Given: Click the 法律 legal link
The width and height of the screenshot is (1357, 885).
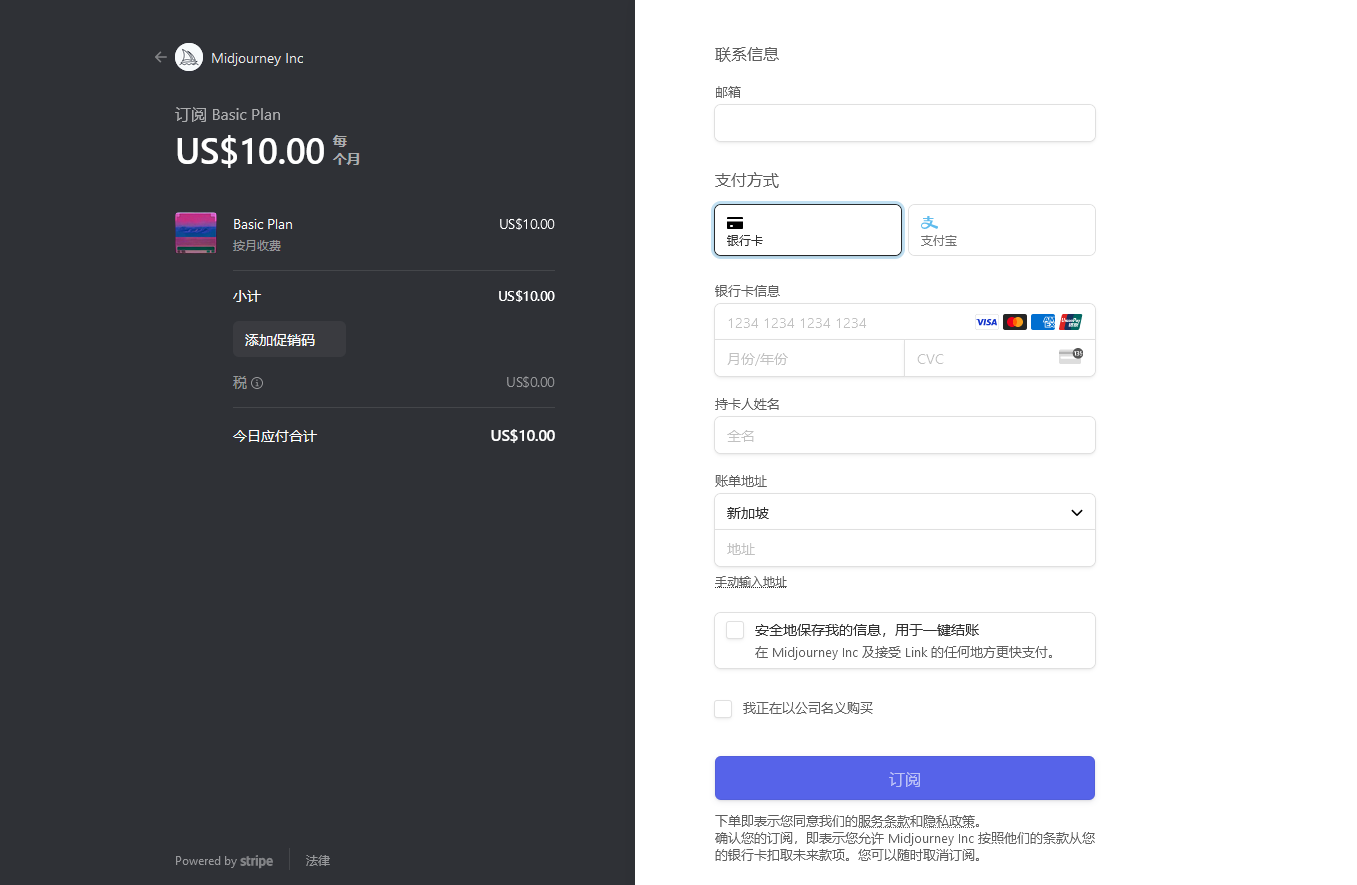Looking at the screenshot, I should pos(318,861).
